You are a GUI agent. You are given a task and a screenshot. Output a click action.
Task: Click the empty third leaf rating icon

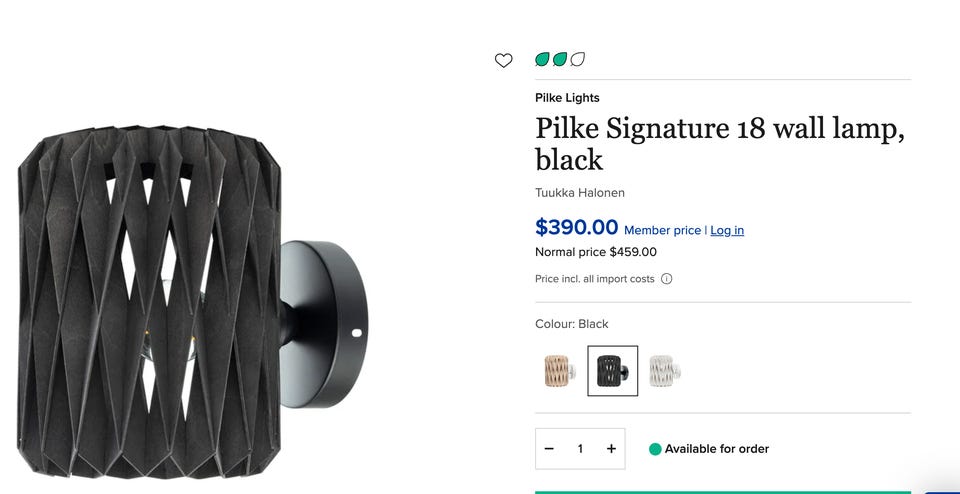(577, 60)
